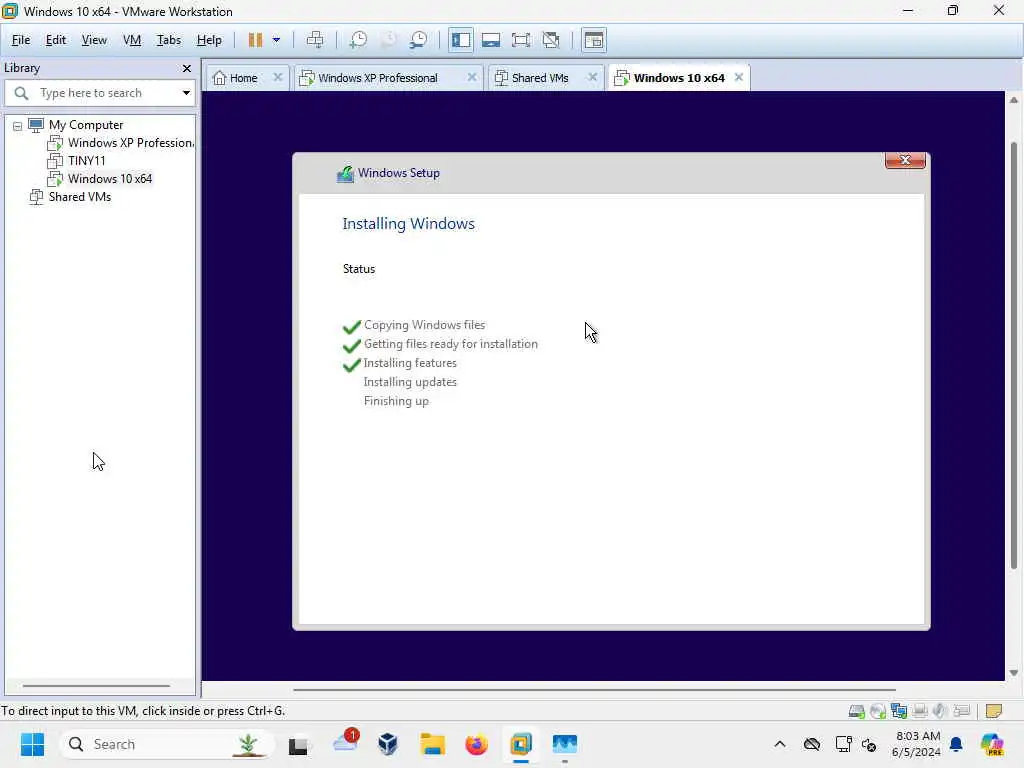Click the Windows 10 x64 tab
This screenshot has height=768, width=1024.
(x=679, y=78)
